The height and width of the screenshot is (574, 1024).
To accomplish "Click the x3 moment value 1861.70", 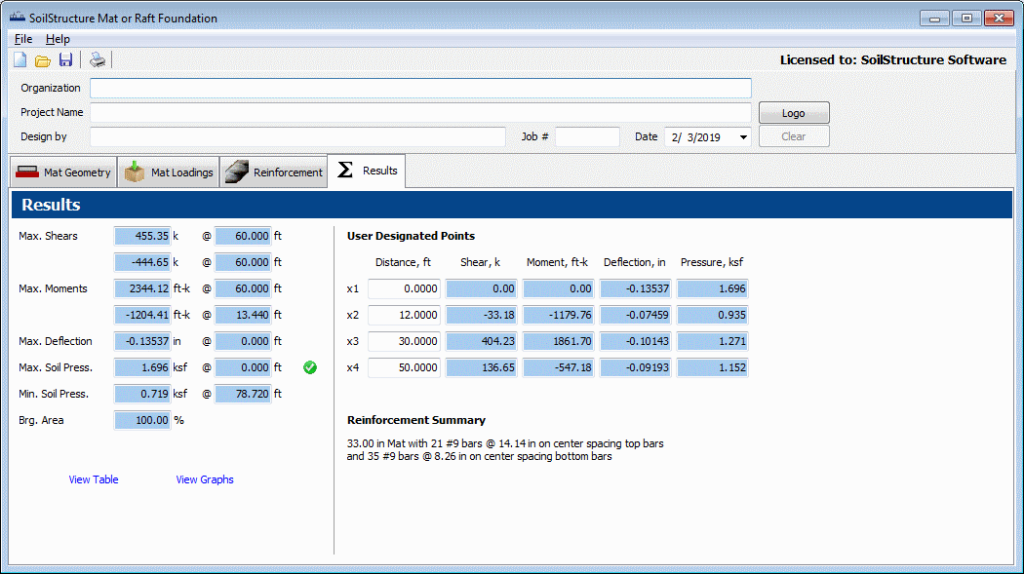I will click(x=559, y=341).
